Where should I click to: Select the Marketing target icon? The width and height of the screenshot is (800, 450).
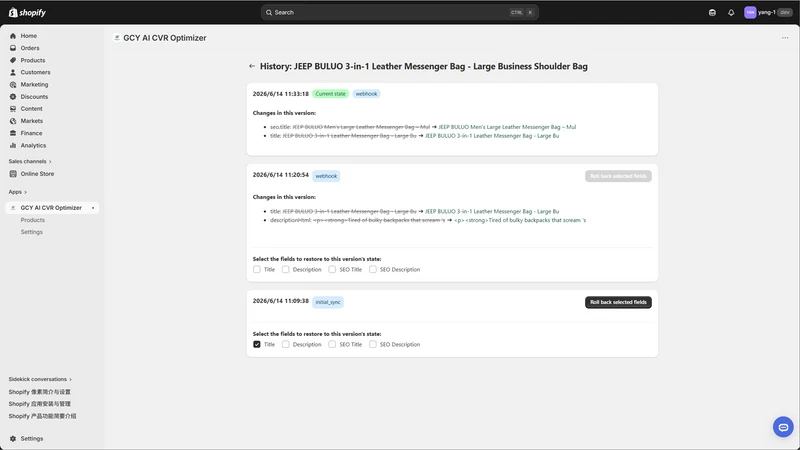pos(13,85)
